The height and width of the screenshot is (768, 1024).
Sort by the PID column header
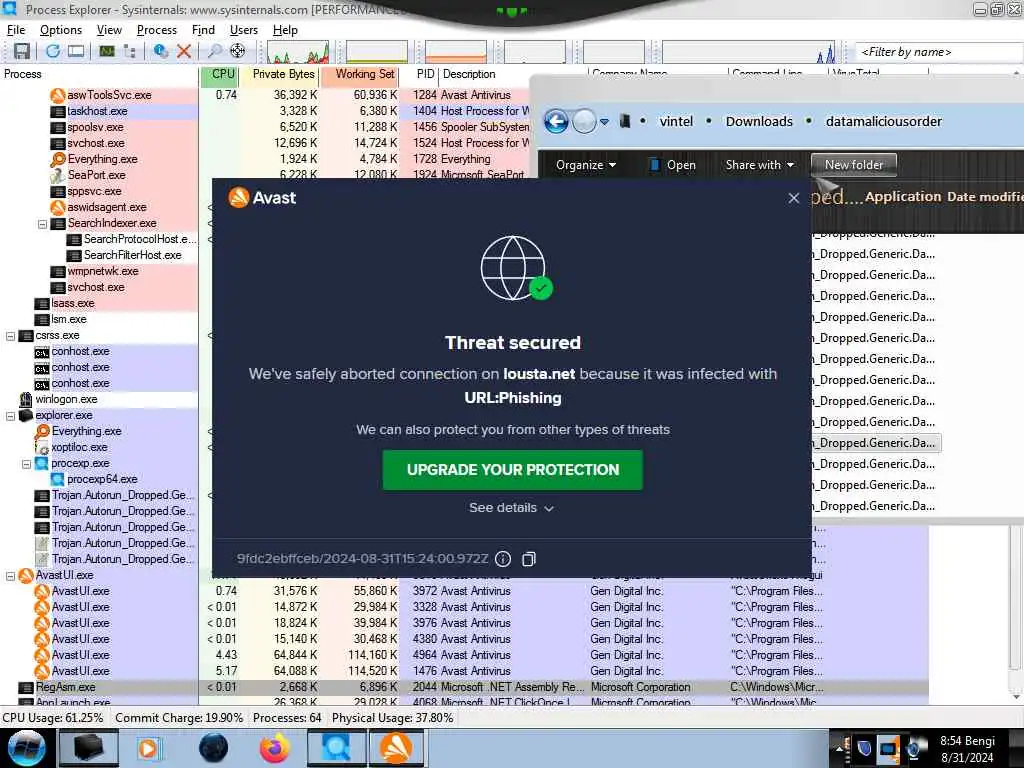click(x=419, y=74)
